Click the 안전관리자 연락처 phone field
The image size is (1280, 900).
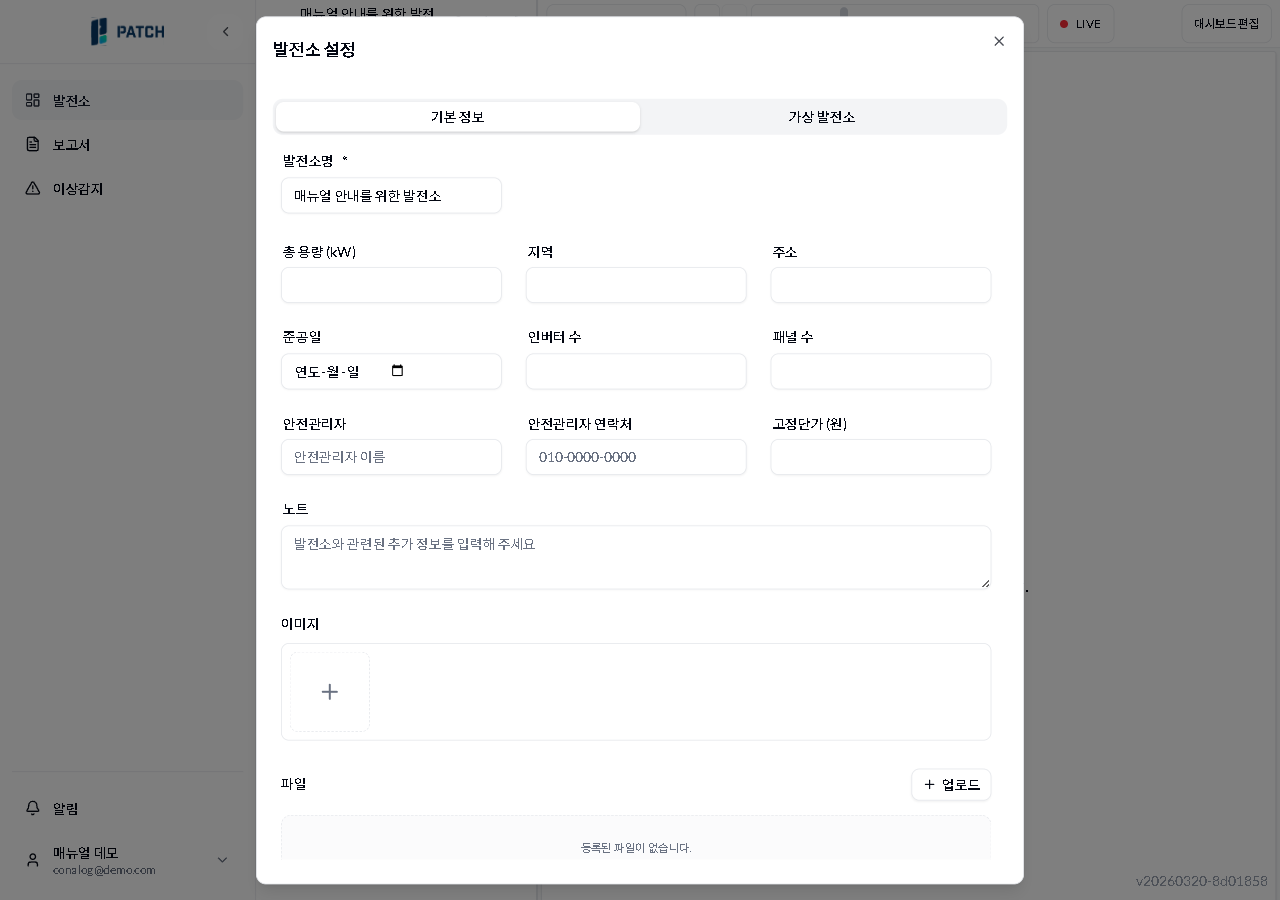pos(636,457)
